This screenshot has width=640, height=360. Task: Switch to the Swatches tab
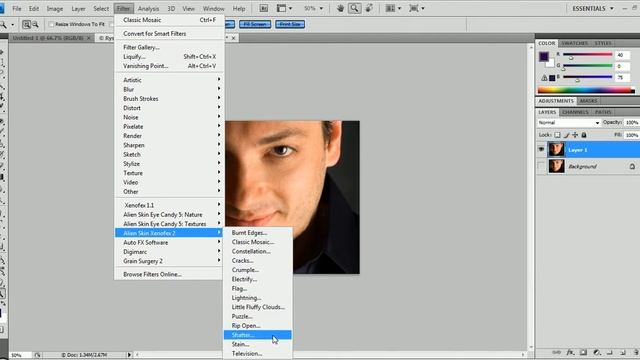[574, 43]
